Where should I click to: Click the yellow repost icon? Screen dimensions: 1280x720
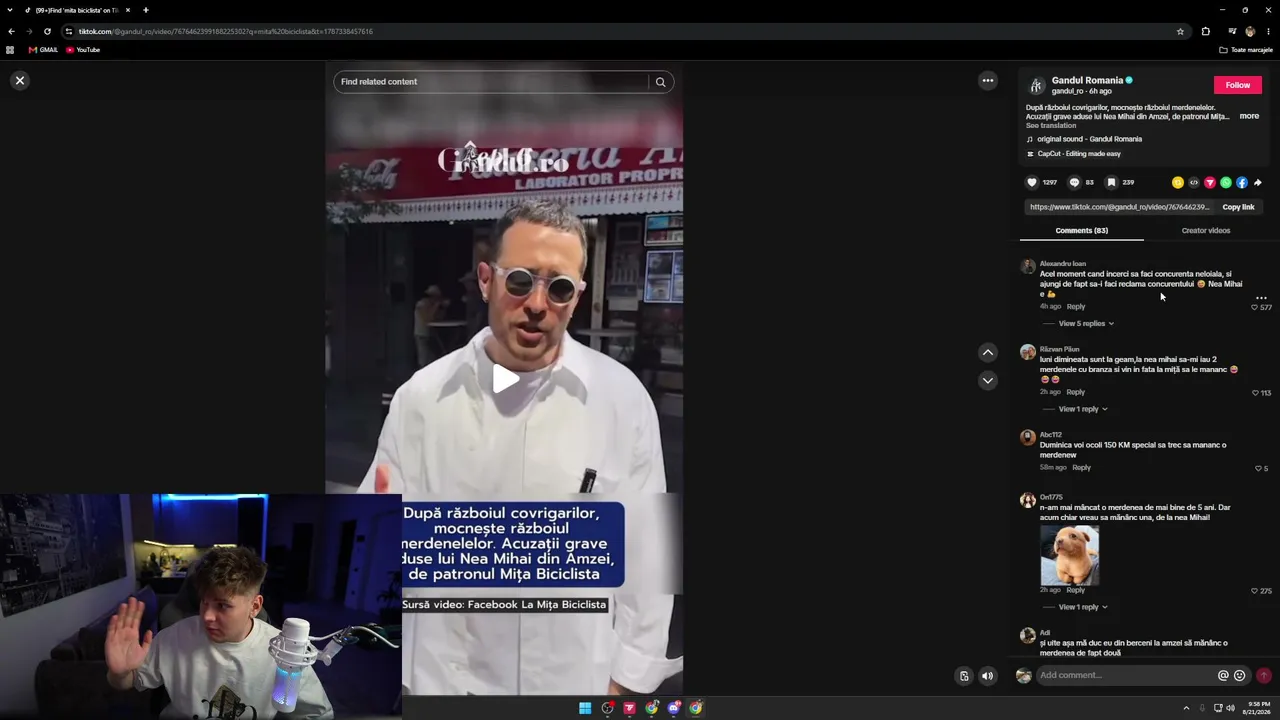1178,183
